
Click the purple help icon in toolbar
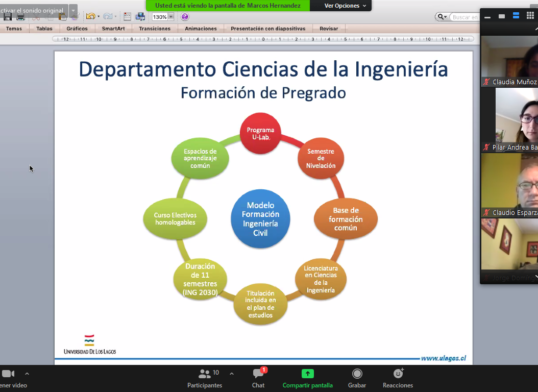pyautogui.click(x=185, y=16)
